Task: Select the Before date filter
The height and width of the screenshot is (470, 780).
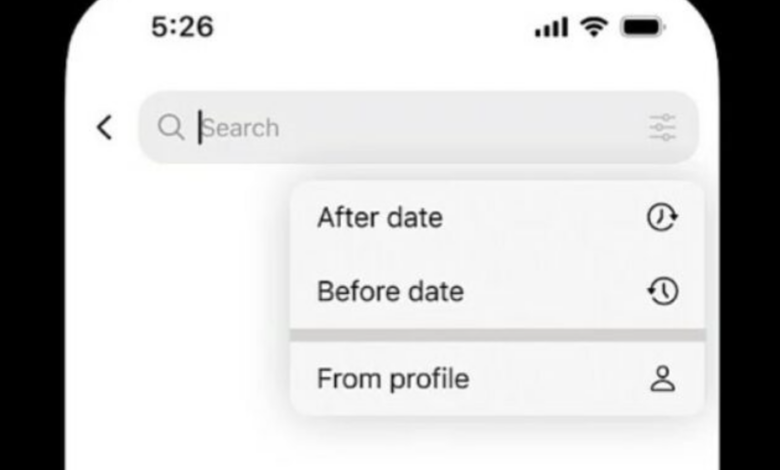Action: [497, 291]
